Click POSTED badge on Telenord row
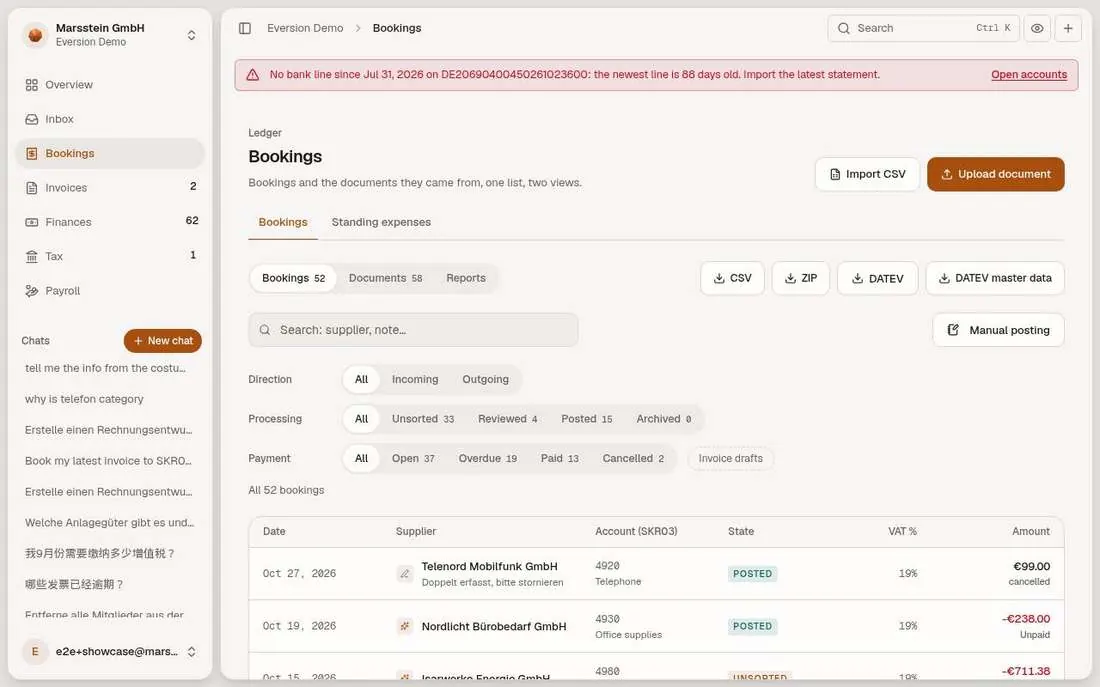Image resolution: width=1100 pixels, height=687 pixels. [x=752, y=573]
